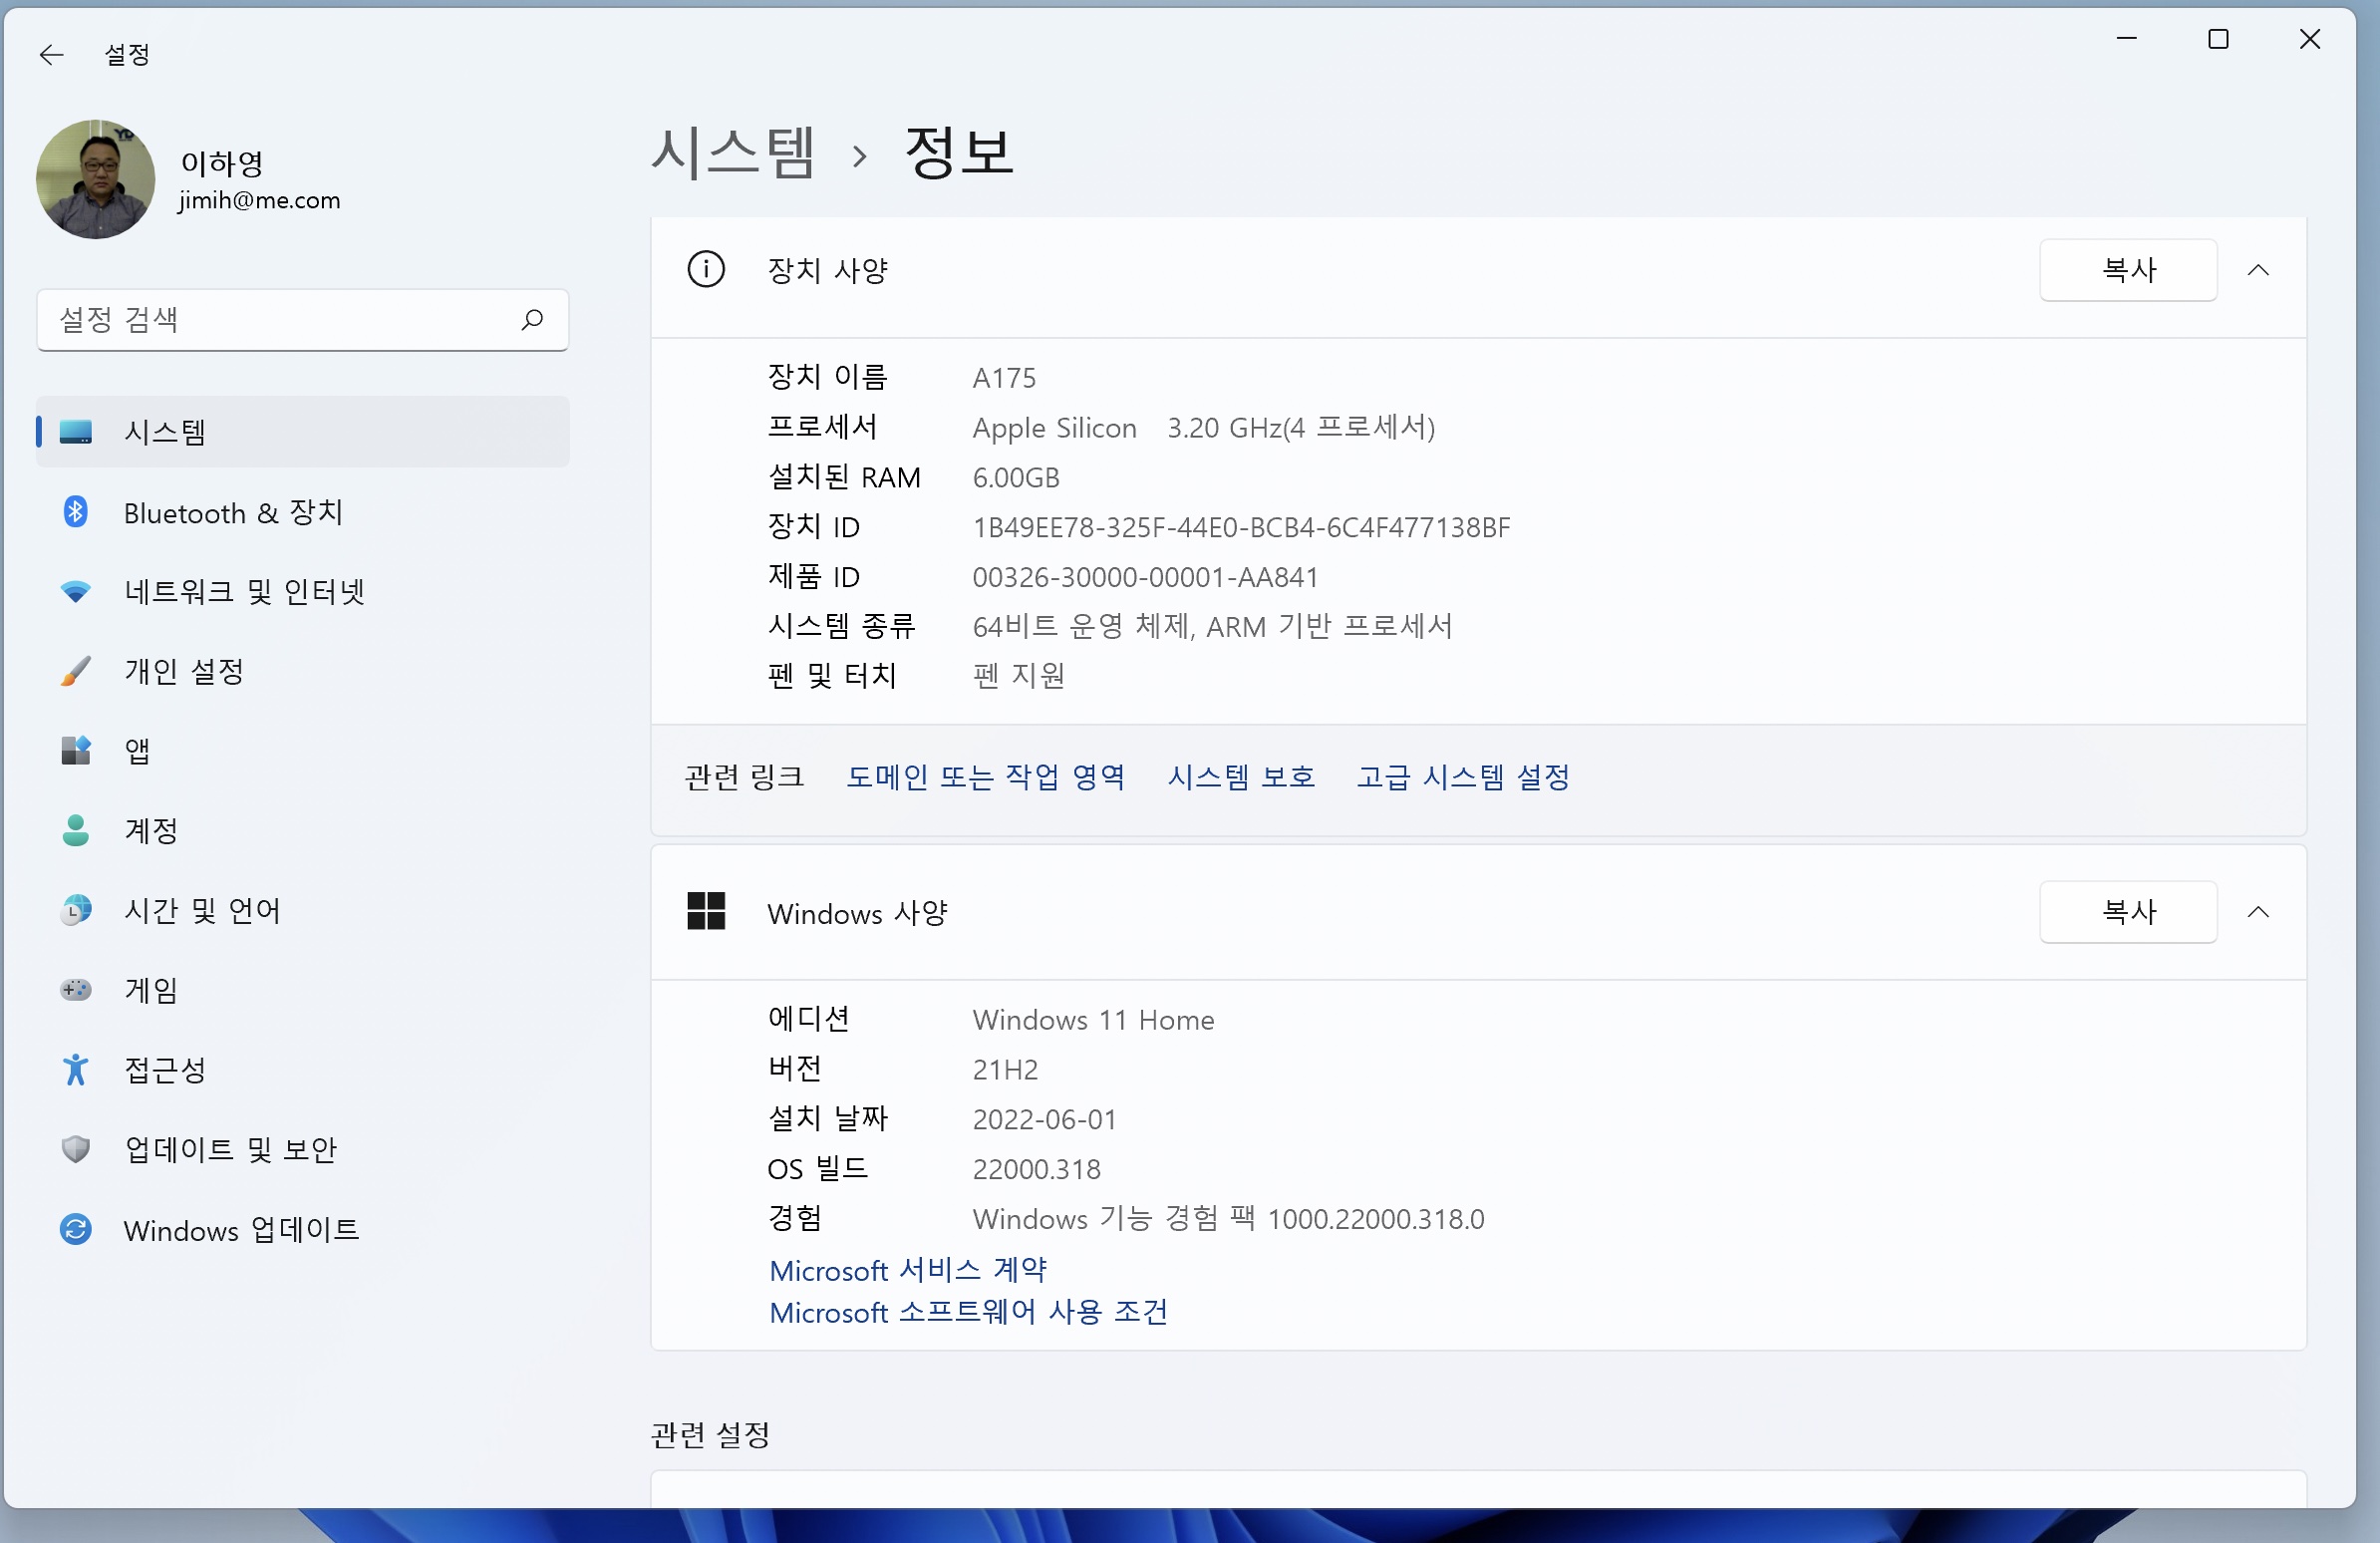Screen dimensions: 2380x1543
Task: Select 펜 지원 value
Action: [1019, 676]
